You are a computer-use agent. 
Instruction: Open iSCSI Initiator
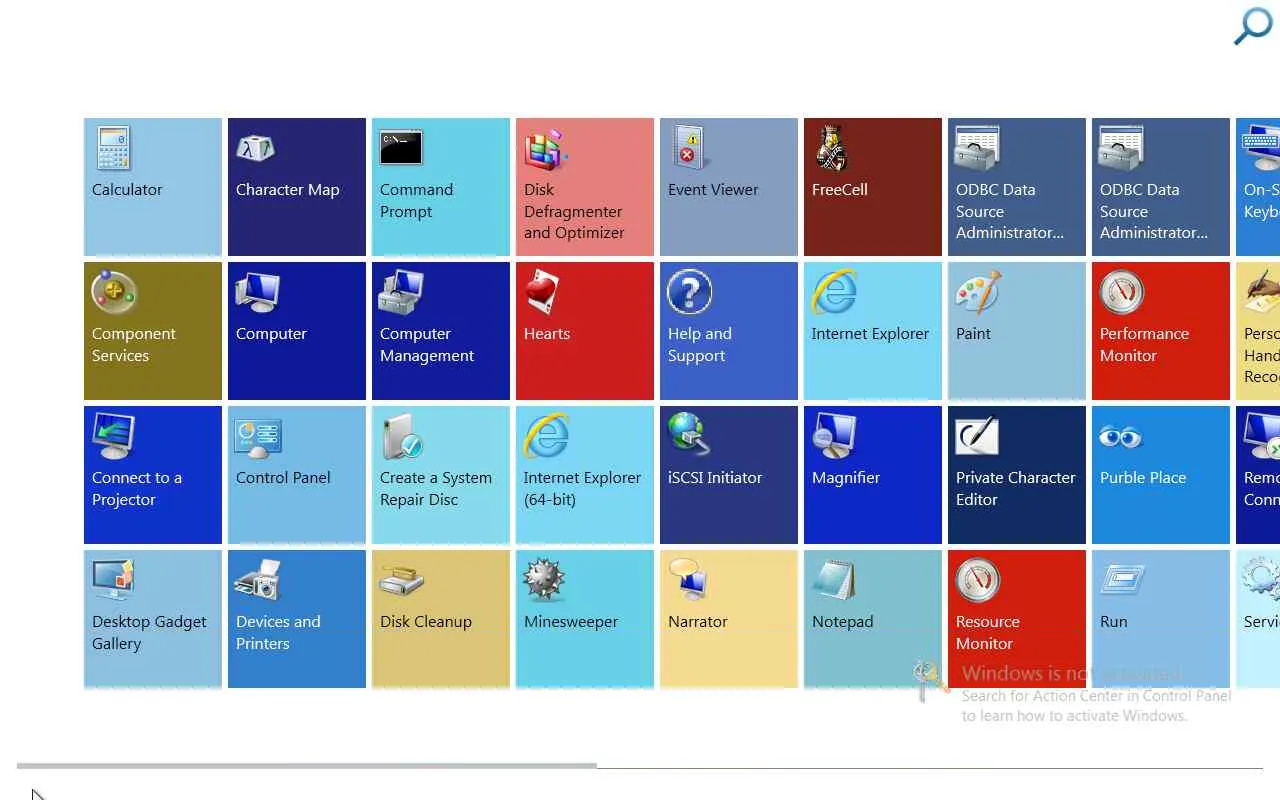click(729, 475)
